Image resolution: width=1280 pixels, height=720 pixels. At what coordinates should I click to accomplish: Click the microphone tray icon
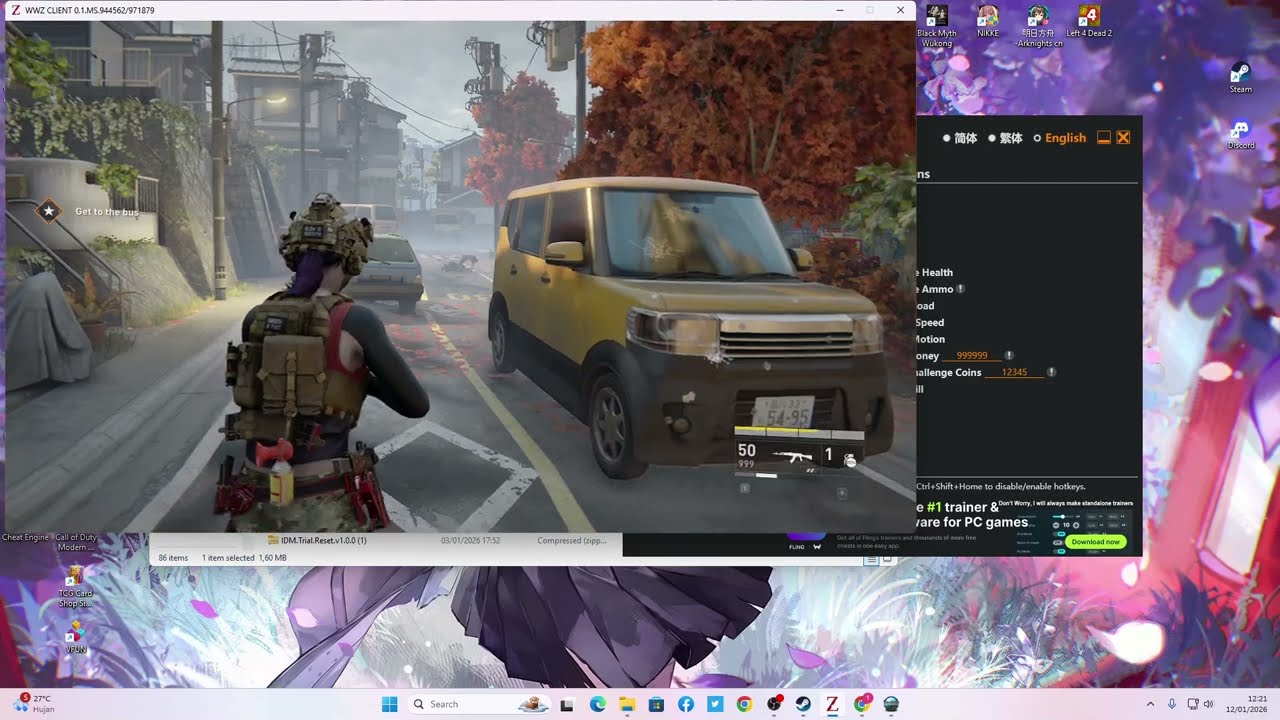click(x=1171, y=704)
